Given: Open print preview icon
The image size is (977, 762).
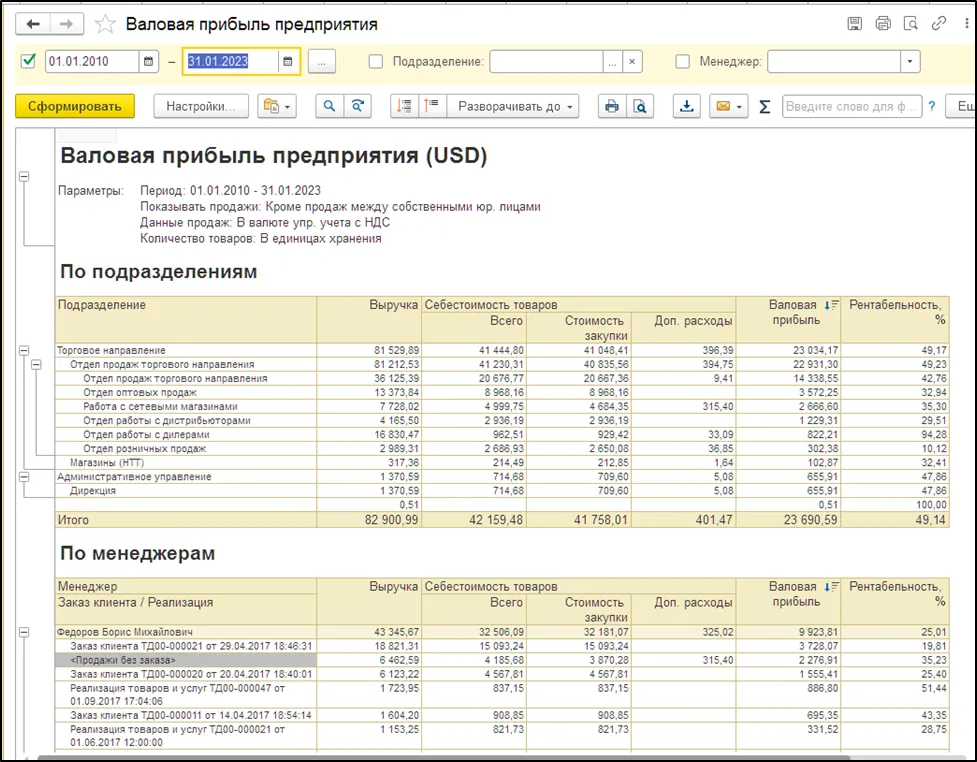Looking at the screenshot, I should [x=639, y=106].
